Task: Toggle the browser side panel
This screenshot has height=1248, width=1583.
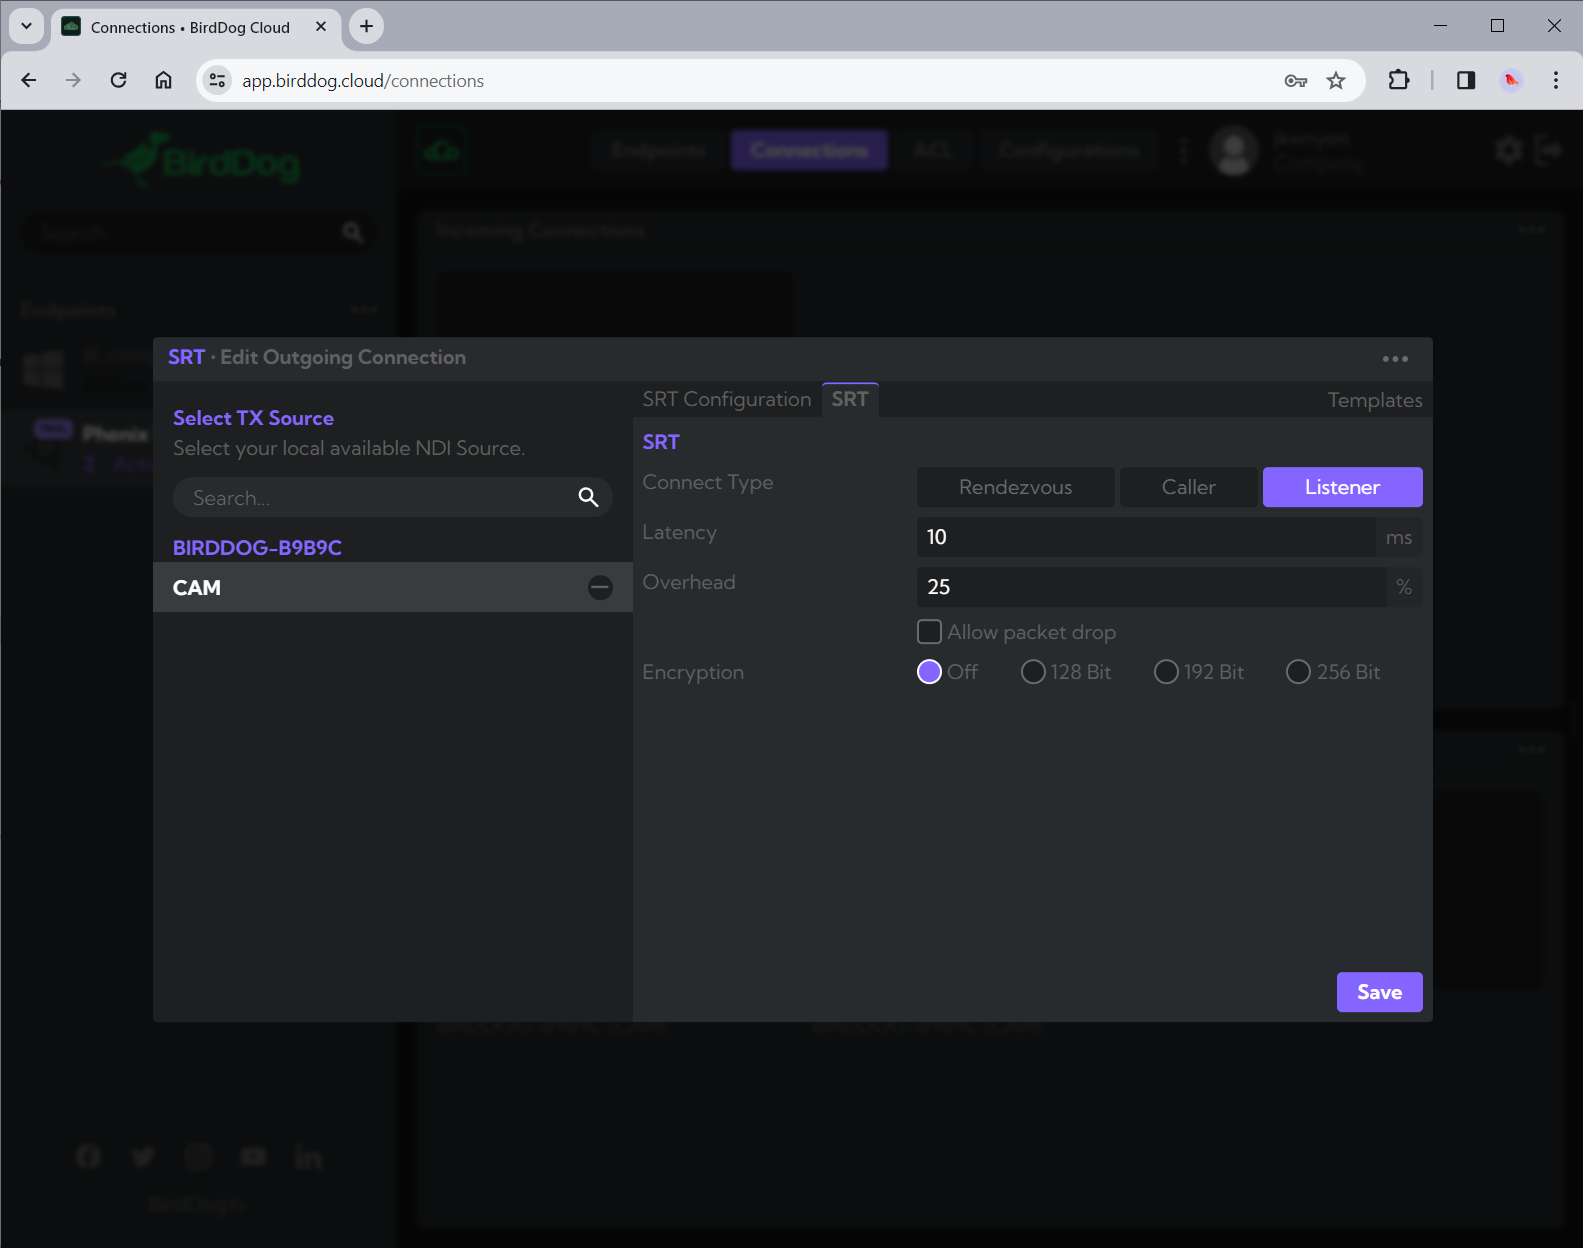Action: 1466,80
